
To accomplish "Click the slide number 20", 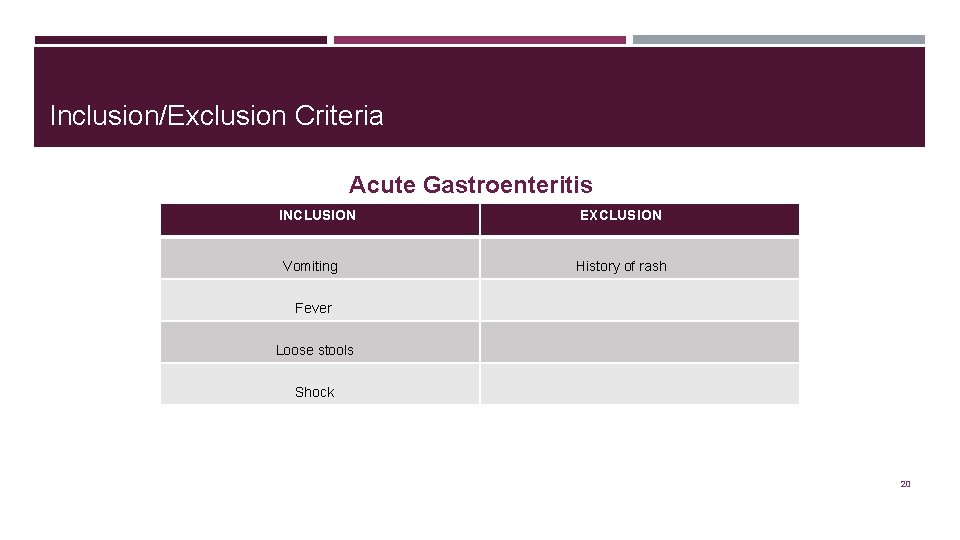I will (905, 484).
